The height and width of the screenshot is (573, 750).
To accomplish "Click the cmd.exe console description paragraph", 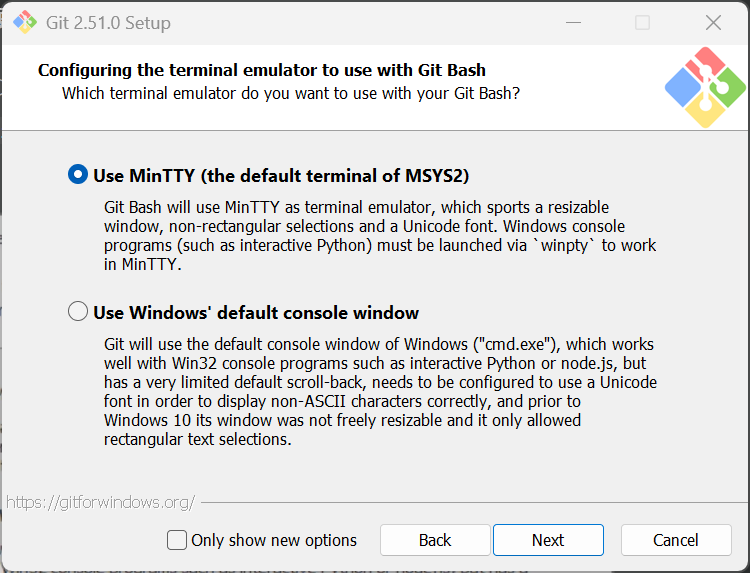I will [380, 391].
